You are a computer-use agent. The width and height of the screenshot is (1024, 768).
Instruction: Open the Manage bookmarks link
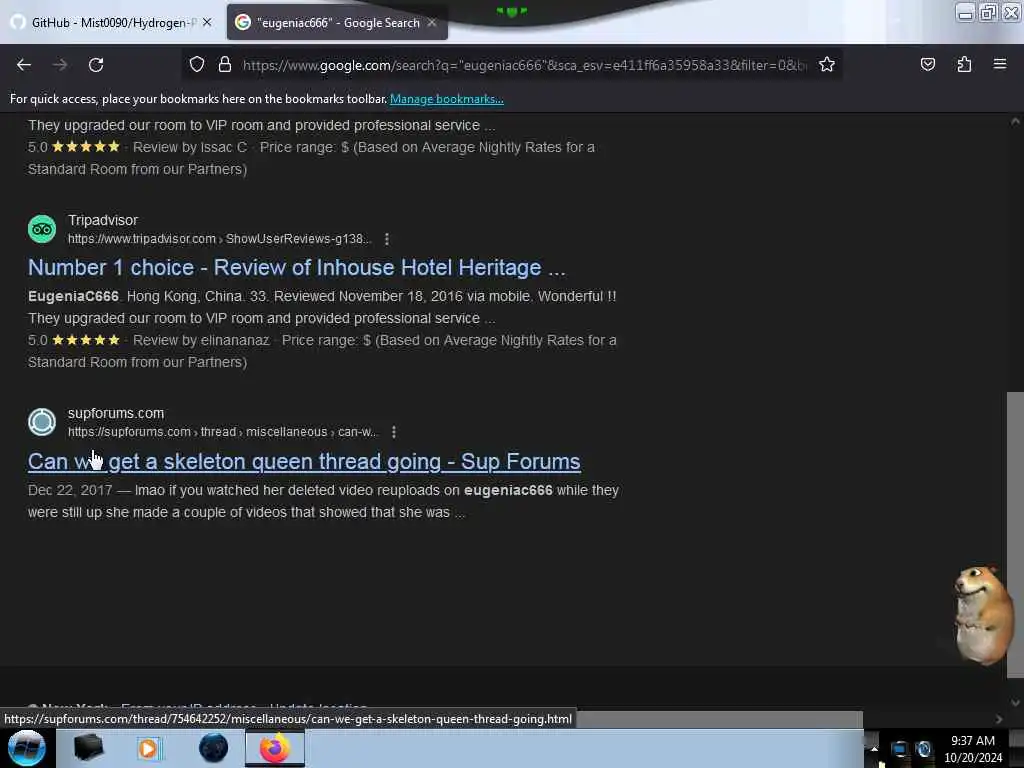pos(447,99)
